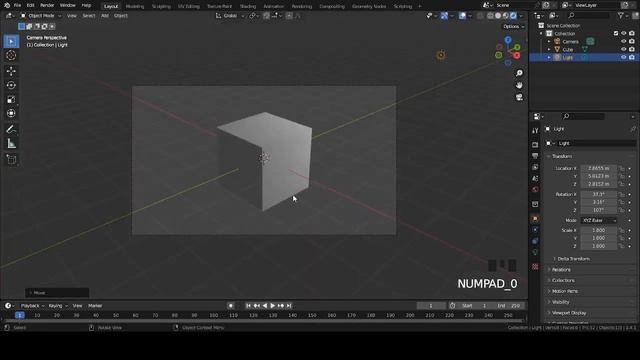Switch to the Sculpting workspace tab
The image size is (640, 360).
(x=161, y=7)
